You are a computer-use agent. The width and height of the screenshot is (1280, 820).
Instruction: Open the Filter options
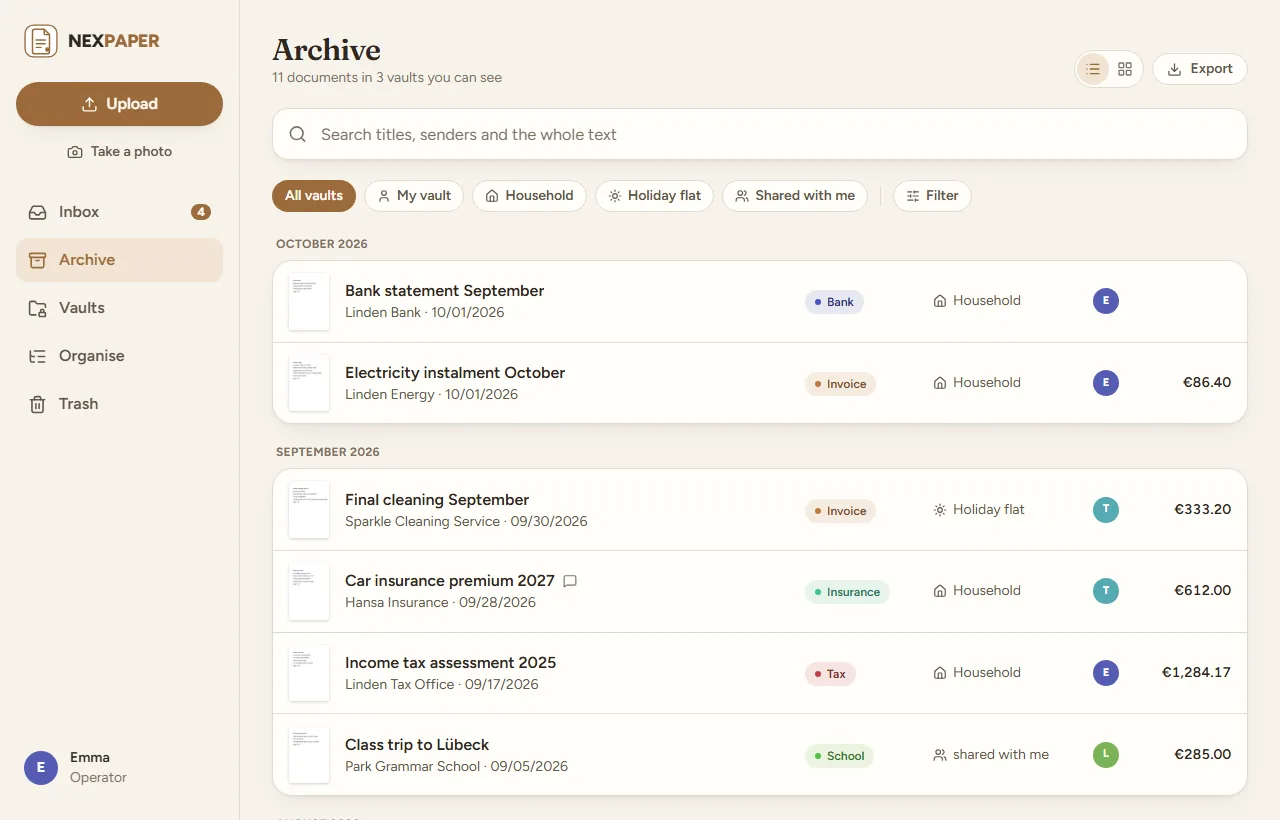point(932,196)
